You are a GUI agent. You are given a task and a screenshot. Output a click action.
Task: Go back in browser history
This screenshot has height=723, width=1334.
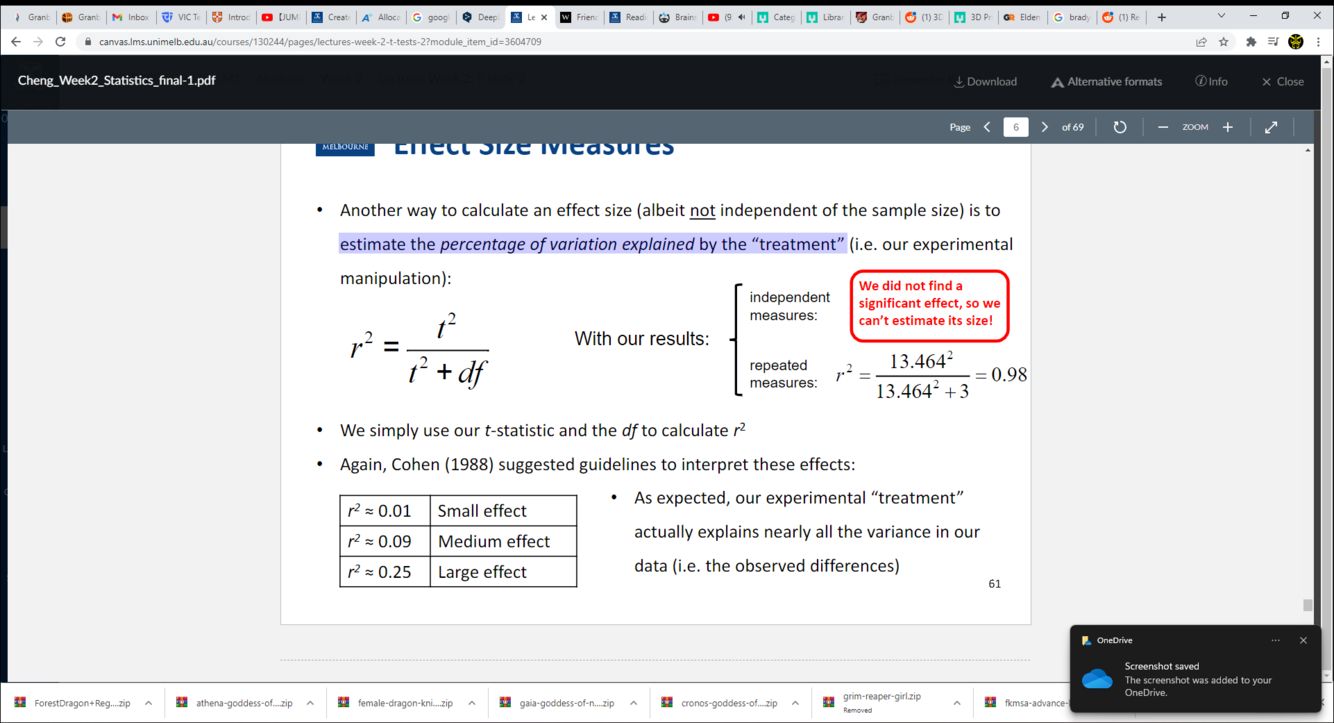[16, 42]
